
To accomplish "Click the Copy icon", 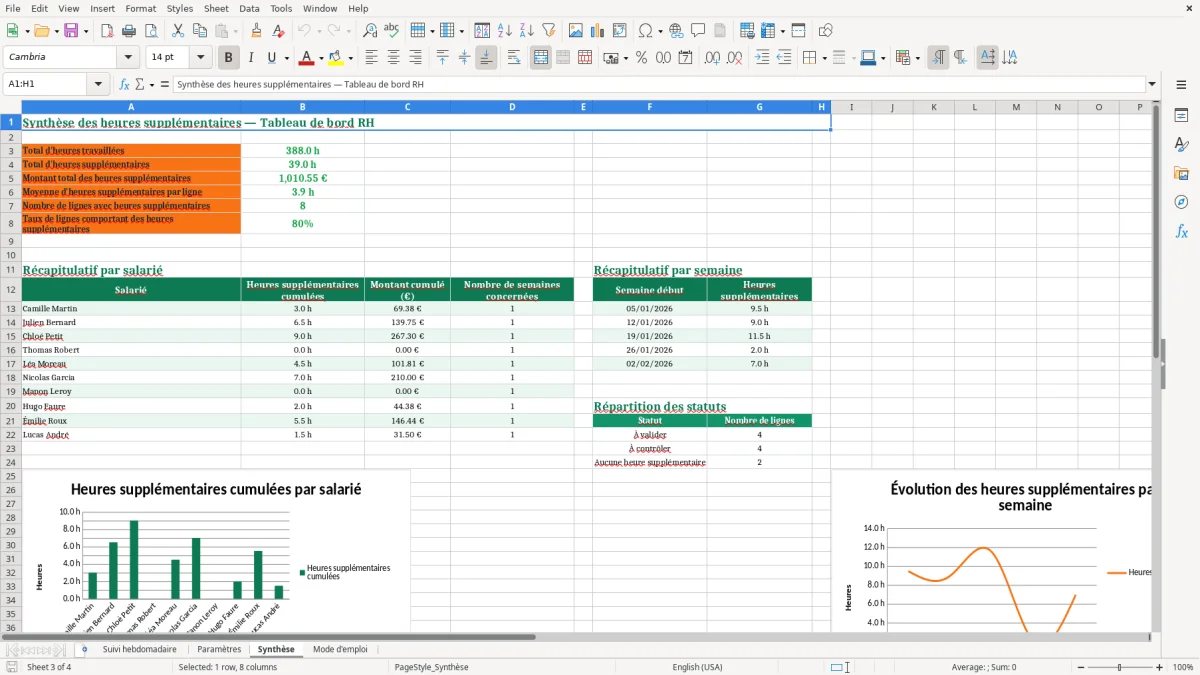I will click(200, 31).
